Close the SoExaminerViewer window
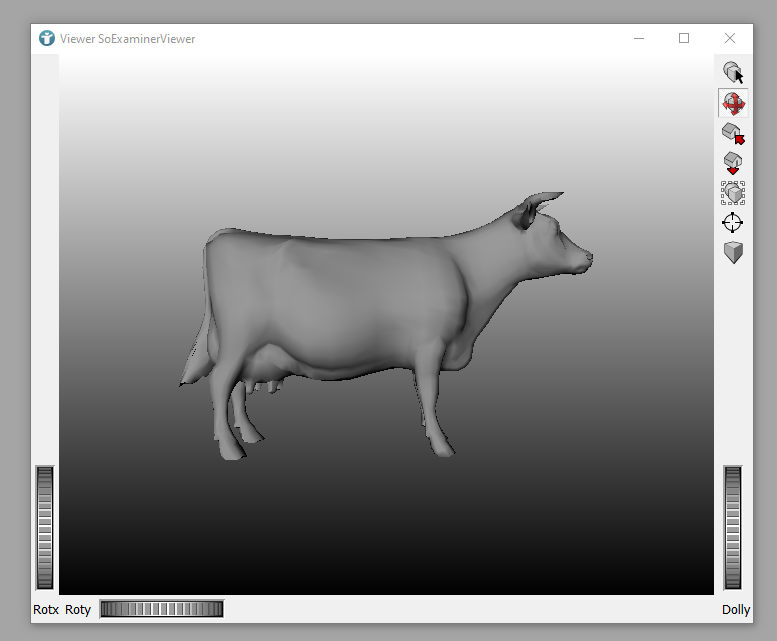 tap(730, 38)
